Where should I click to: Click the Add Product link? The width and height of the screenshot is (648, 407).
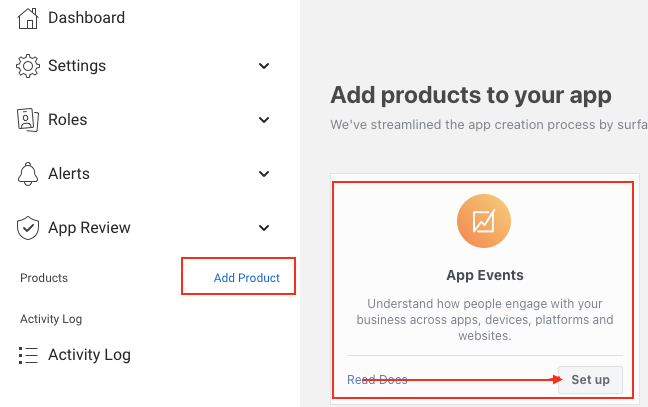(247, 278)
